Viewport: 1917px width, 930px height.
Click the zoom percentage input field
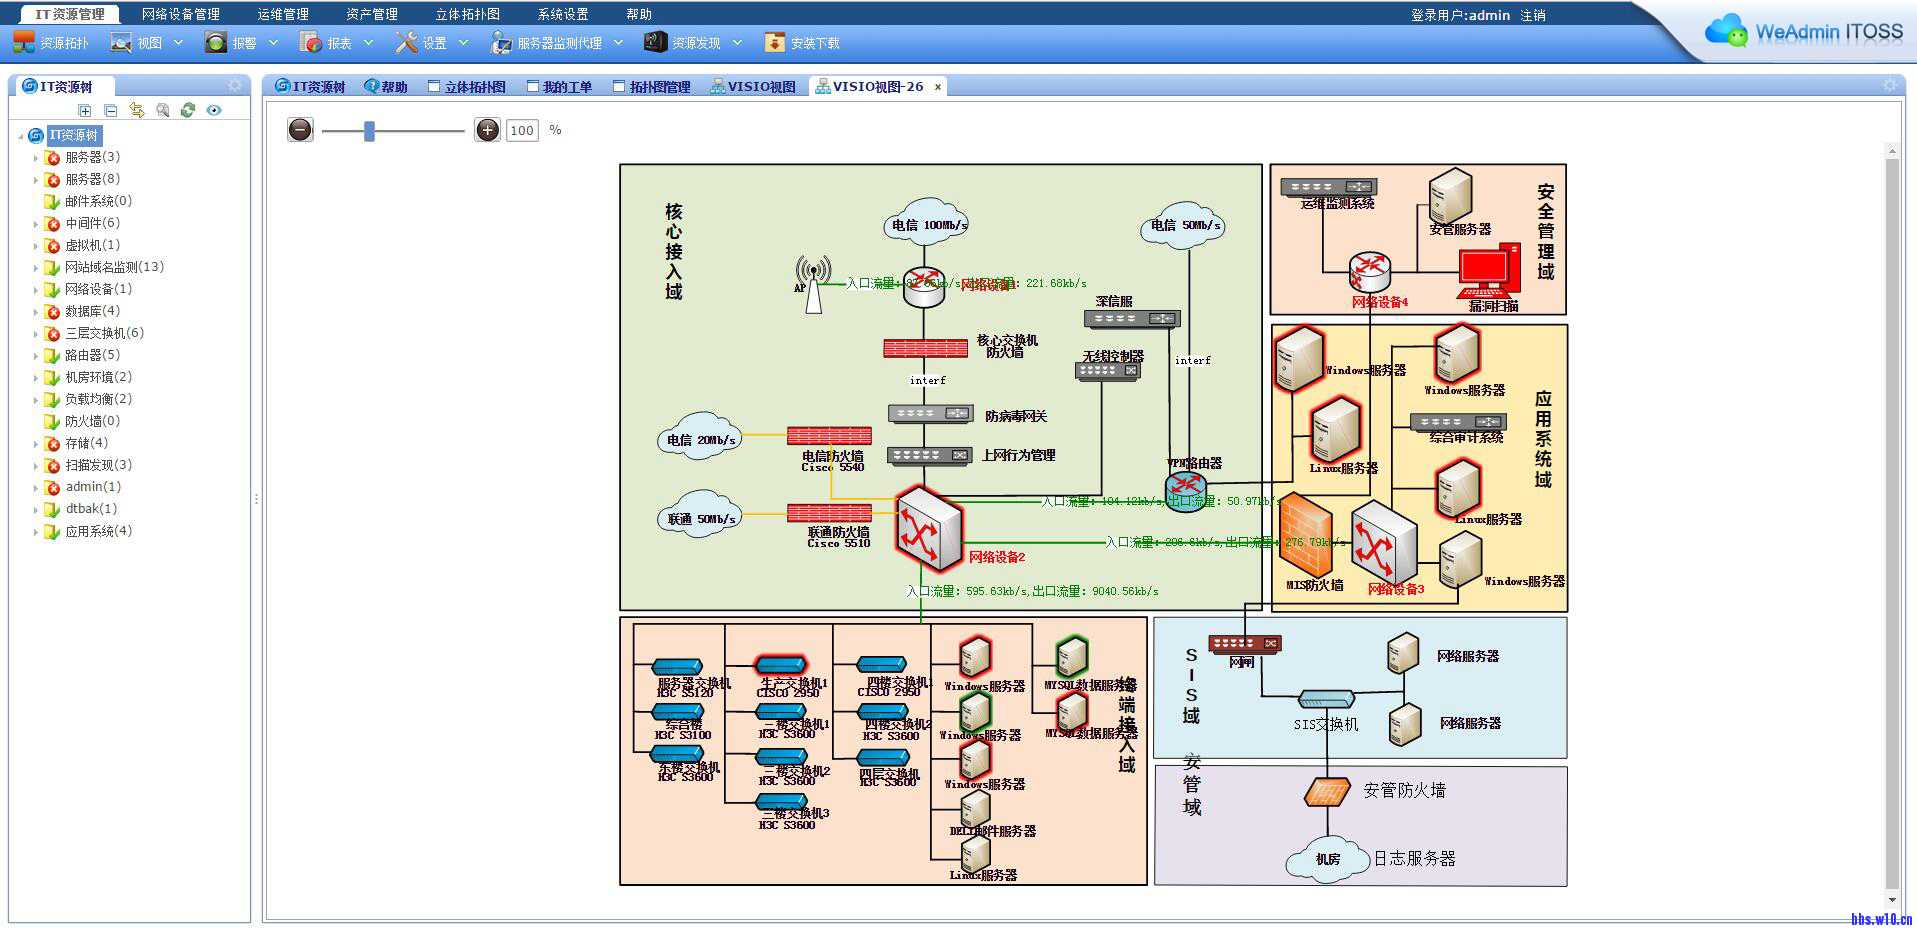[522, 131]
